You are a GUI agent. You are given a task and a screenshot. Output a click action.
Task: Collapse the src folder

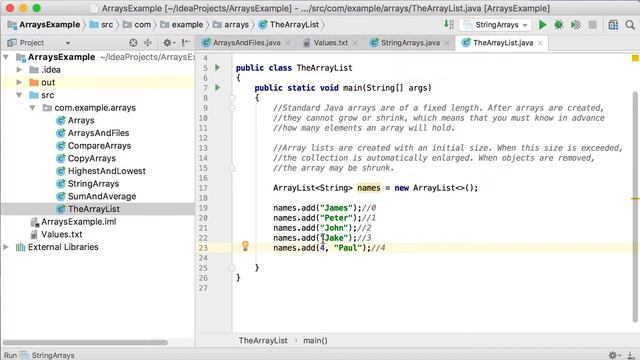click(19, 95)
